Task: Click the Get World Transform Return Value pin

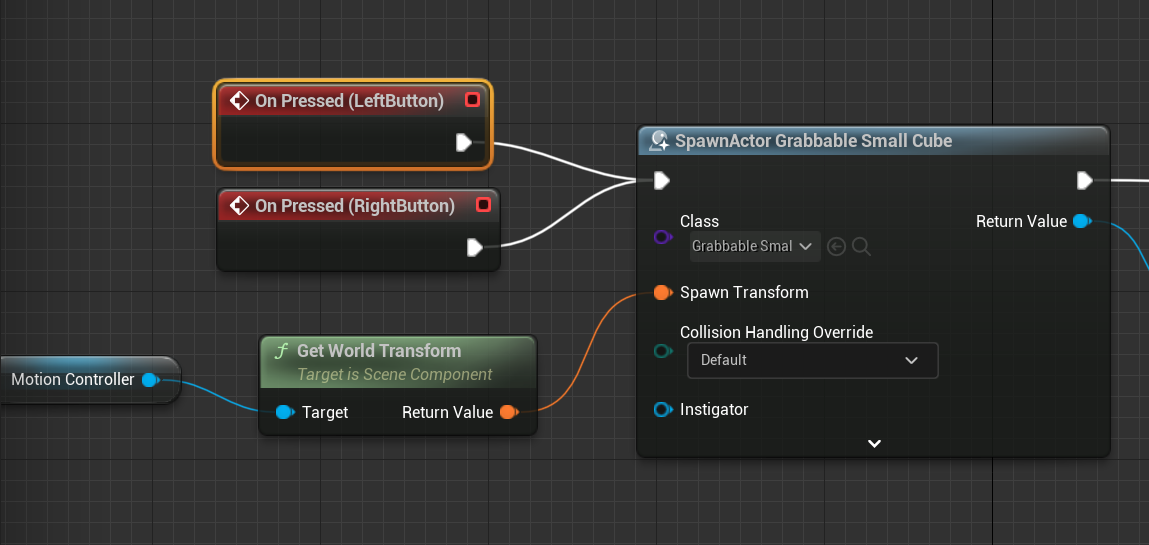Action: (x=509, y=412)
